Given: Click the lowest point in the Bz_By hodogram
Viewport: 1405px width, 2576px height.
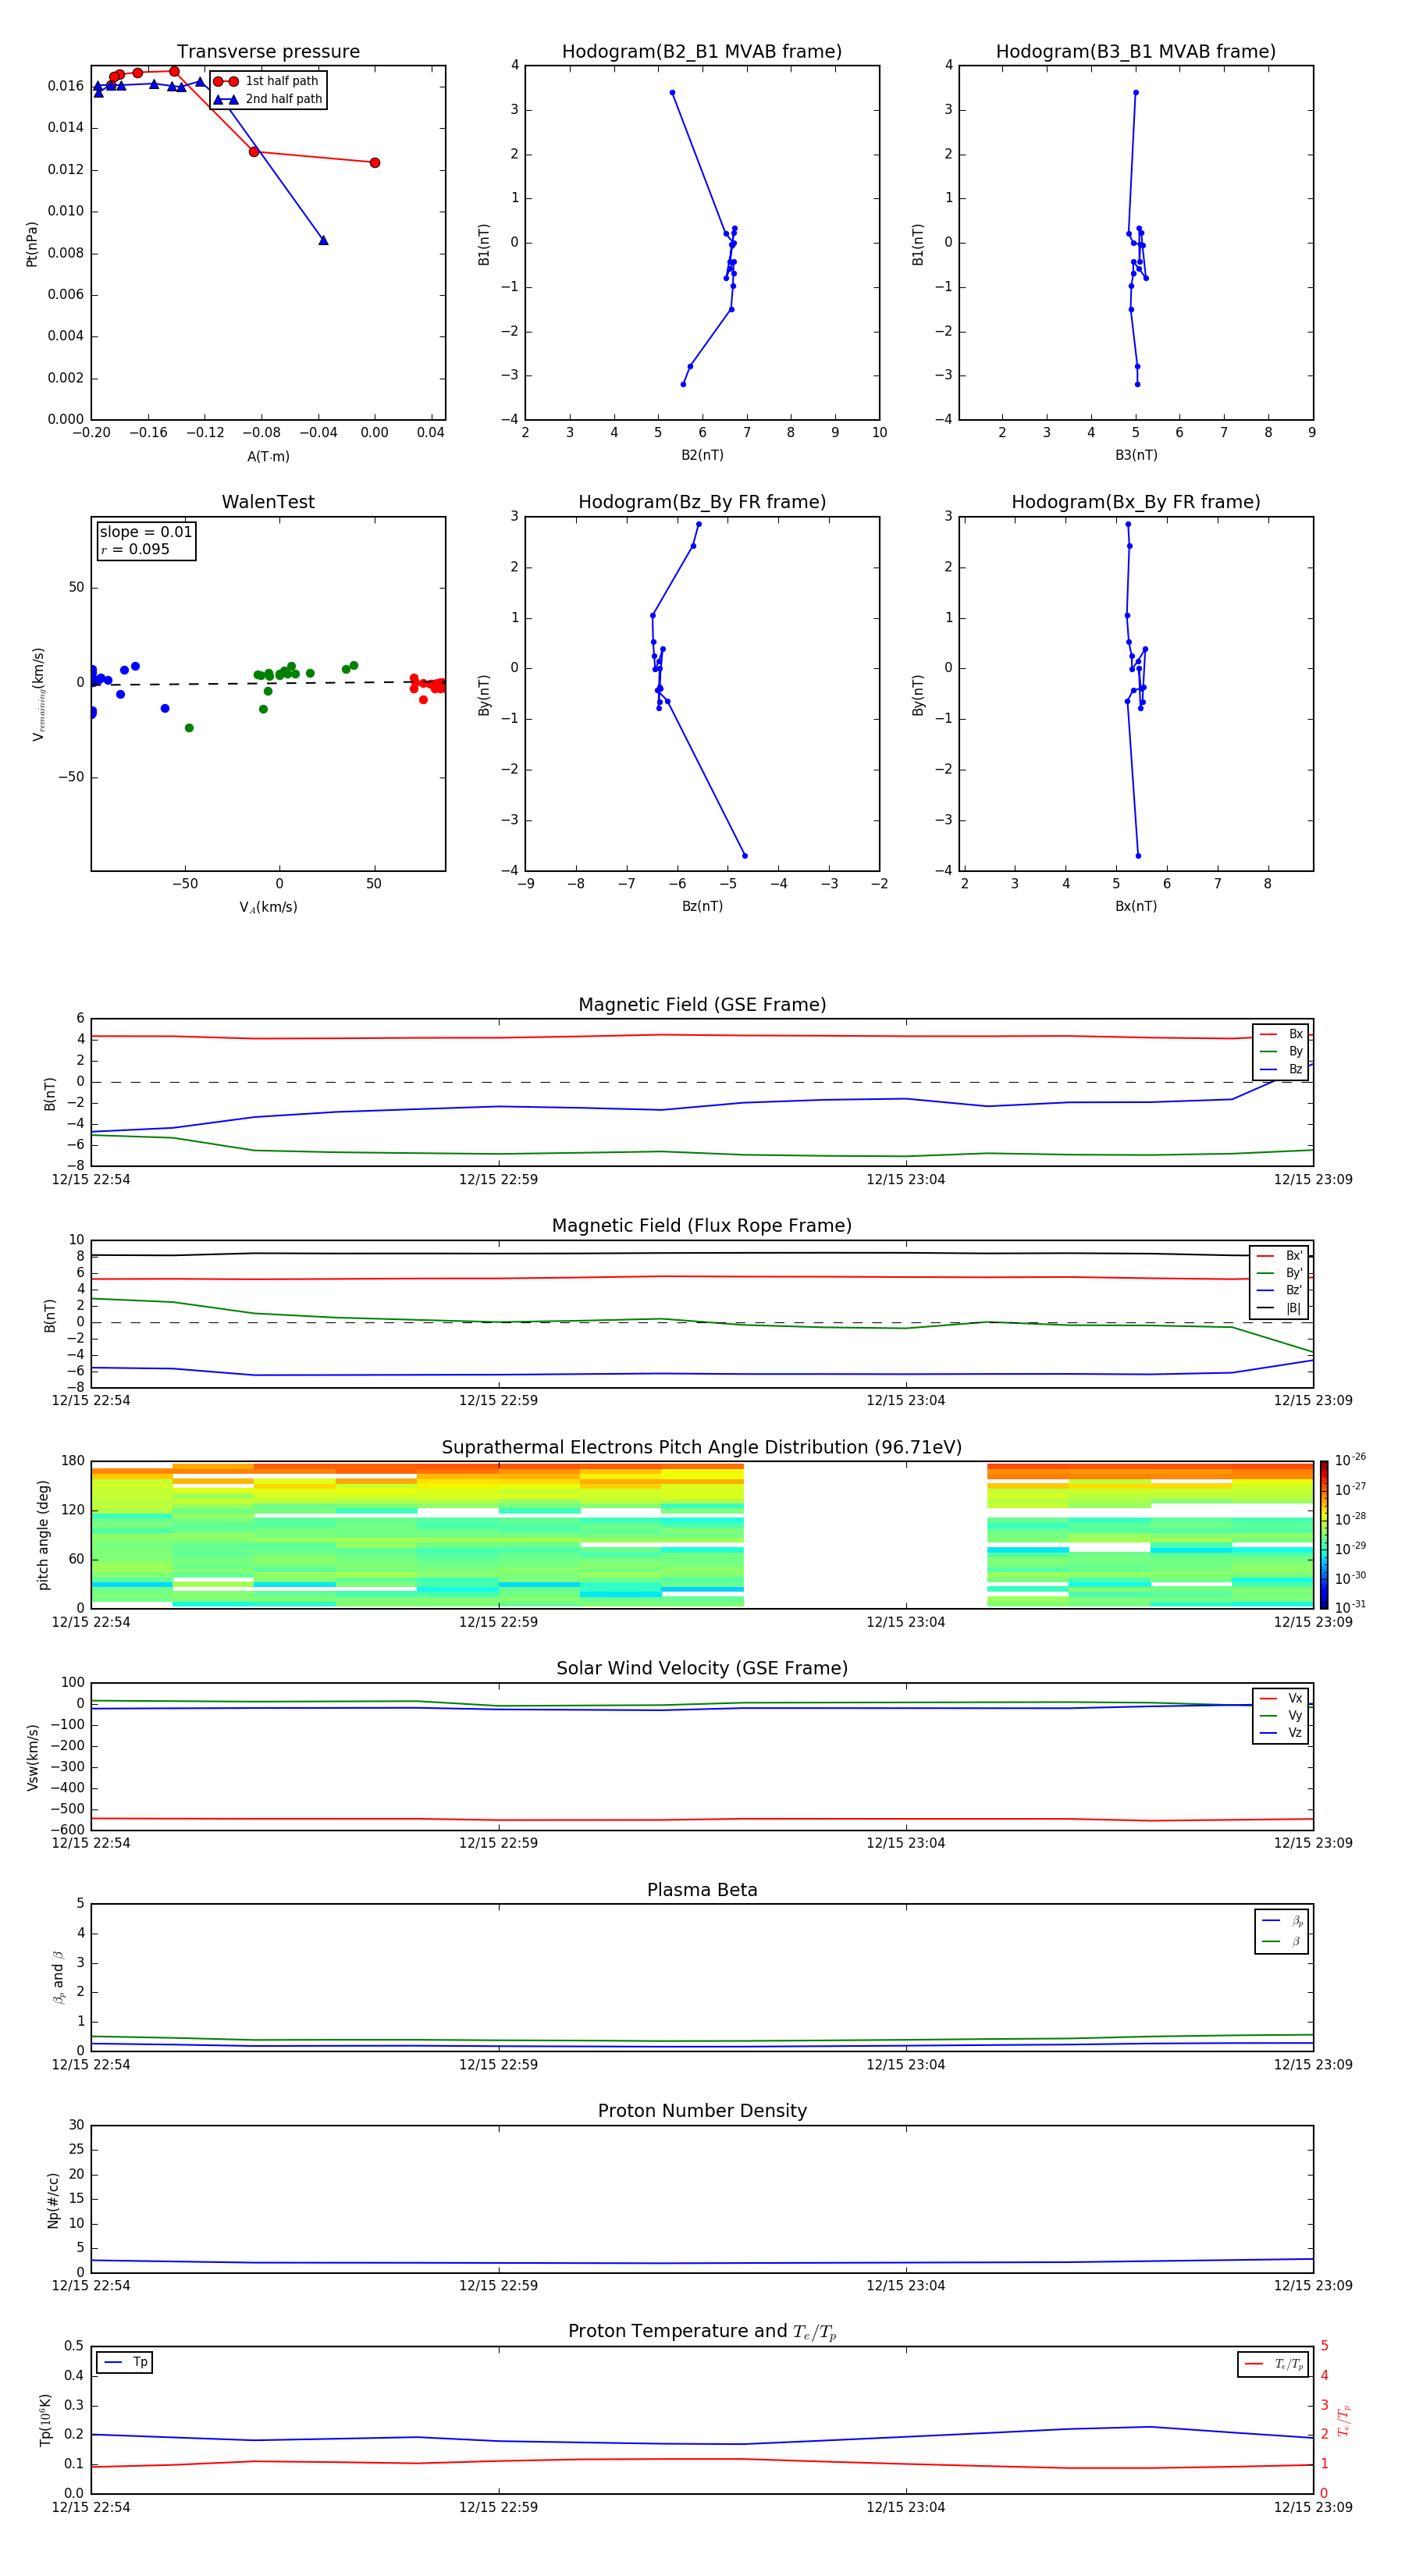Looking at the screenshot, I should click(x=745, y=855).
